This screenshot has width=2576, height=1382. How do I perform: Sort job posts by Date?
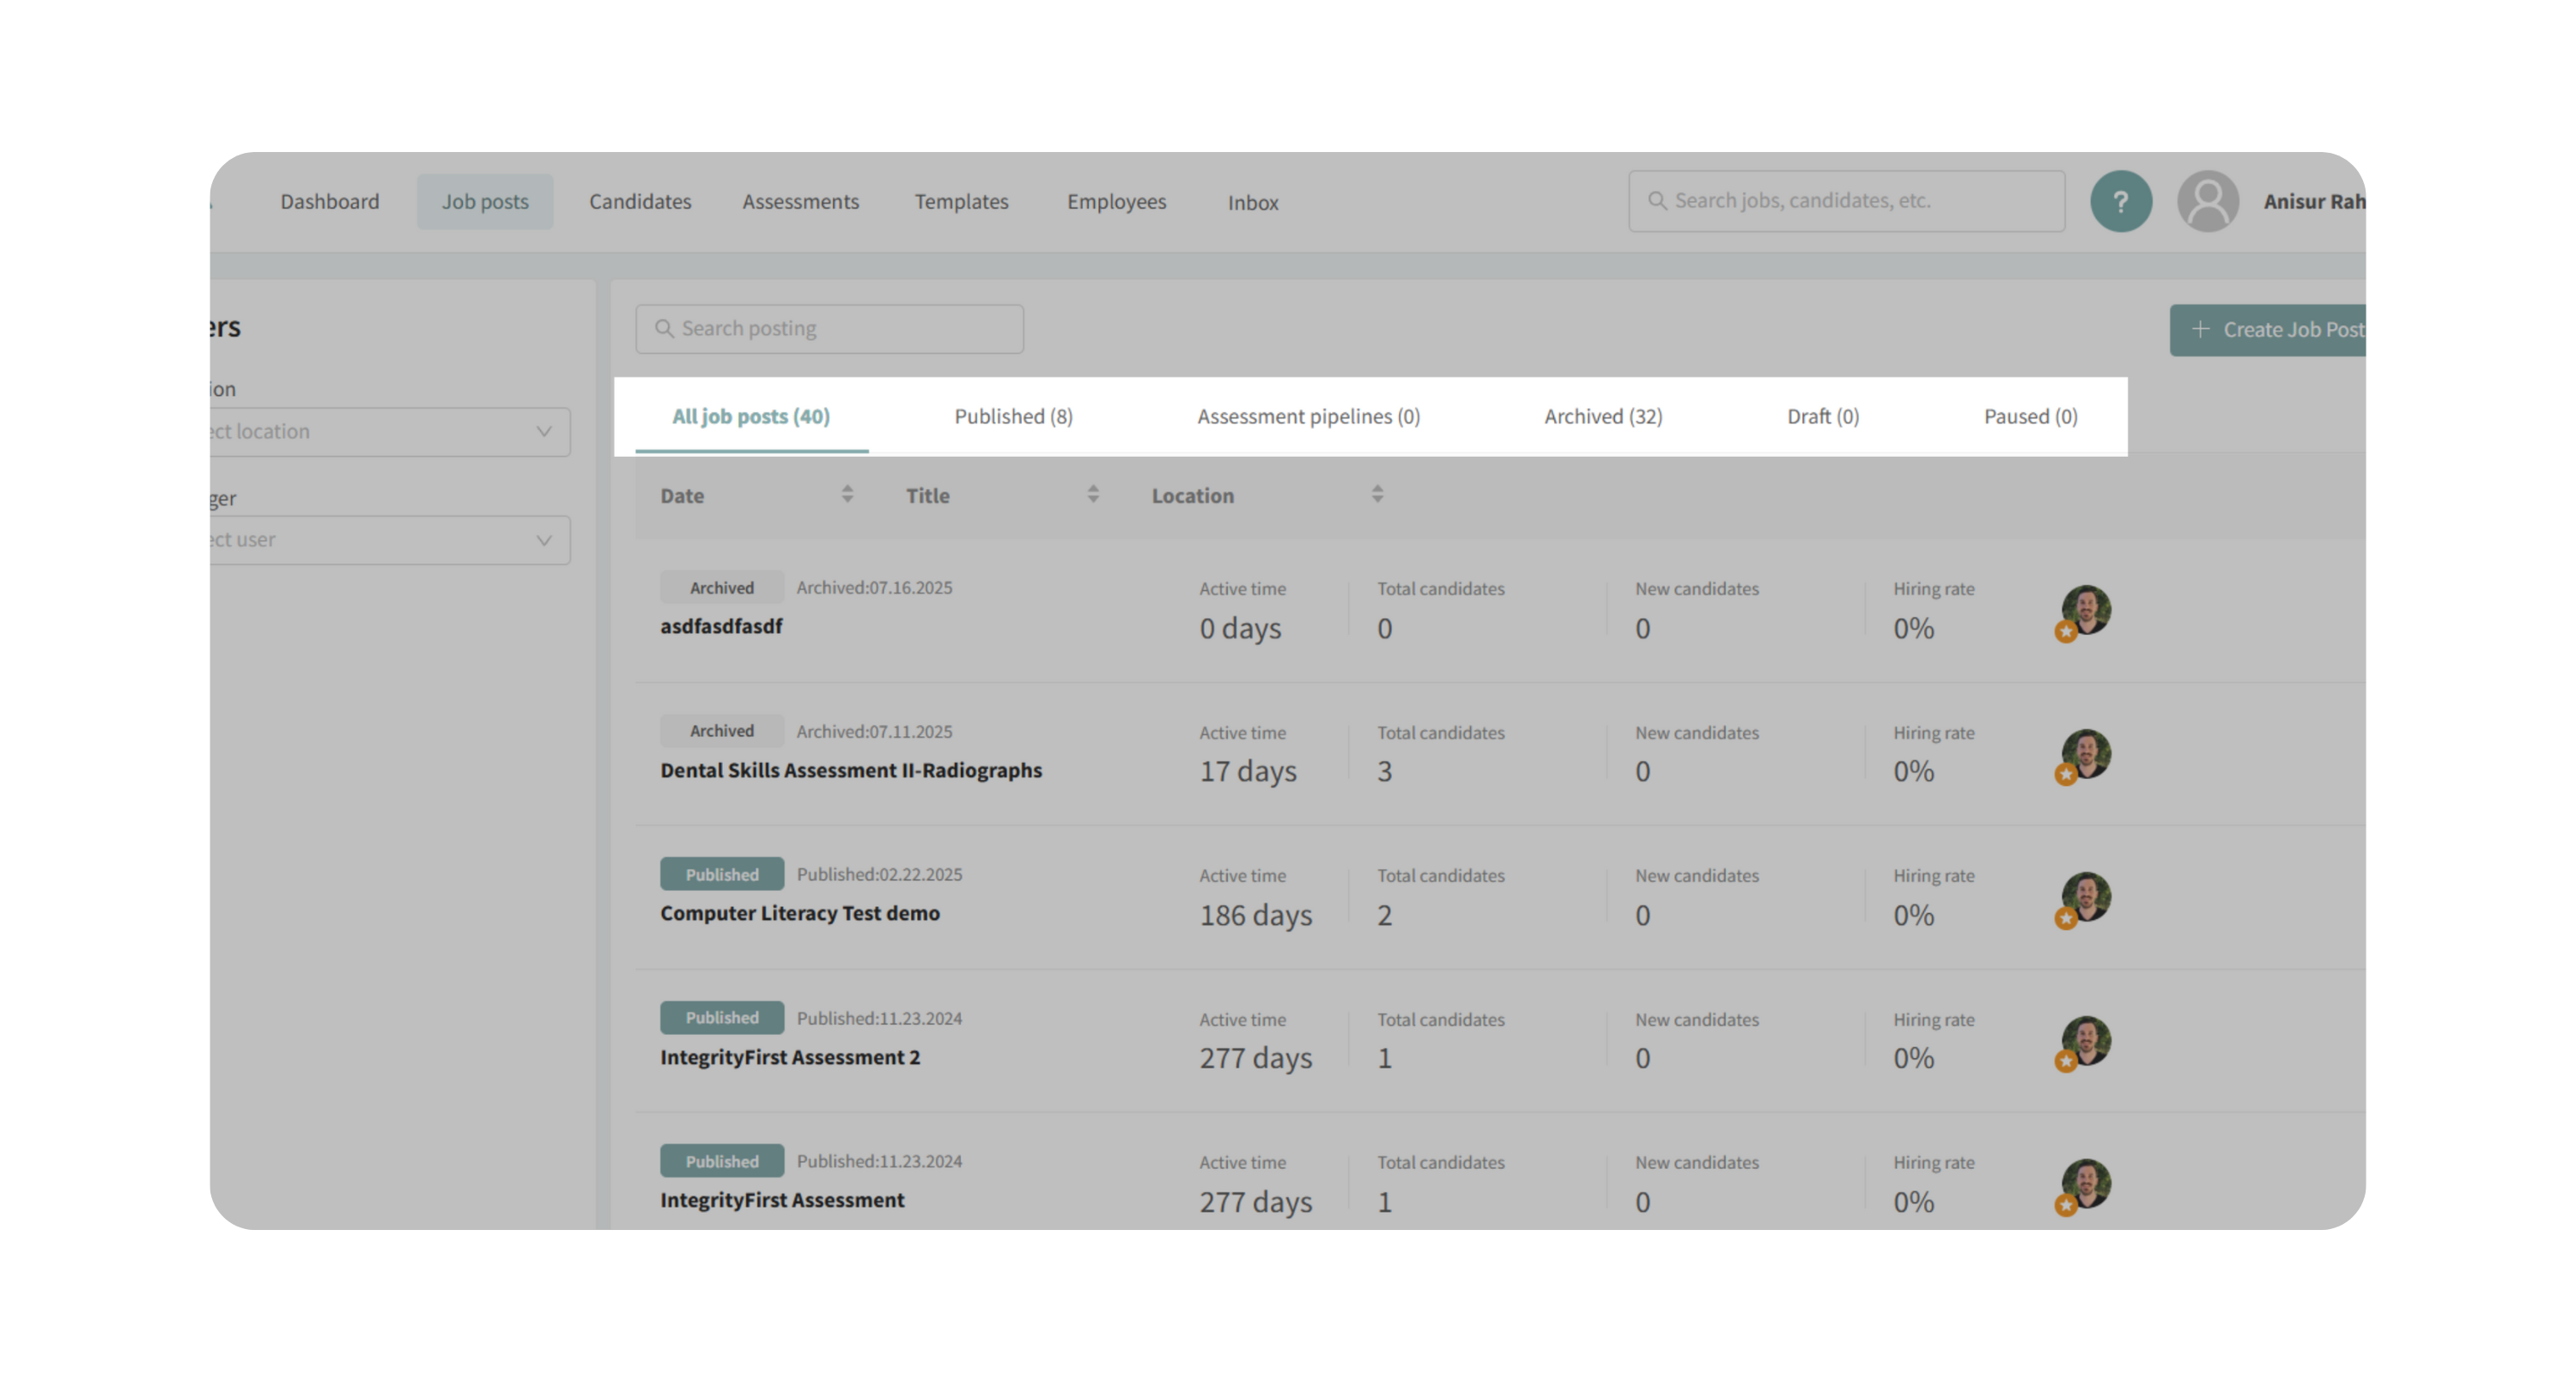(x=846, y=494)
